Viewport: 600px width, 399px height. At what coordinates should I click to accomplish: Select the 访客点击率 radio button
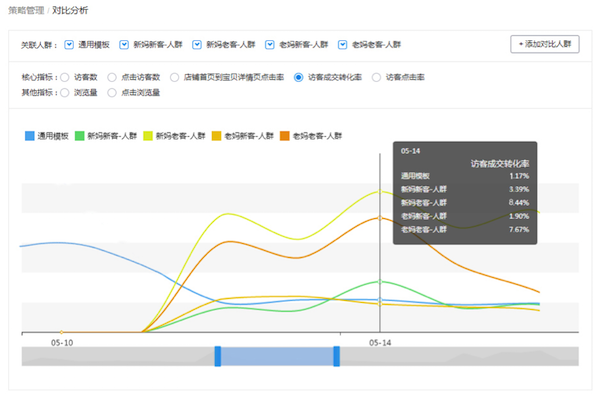tap(377, 78)
